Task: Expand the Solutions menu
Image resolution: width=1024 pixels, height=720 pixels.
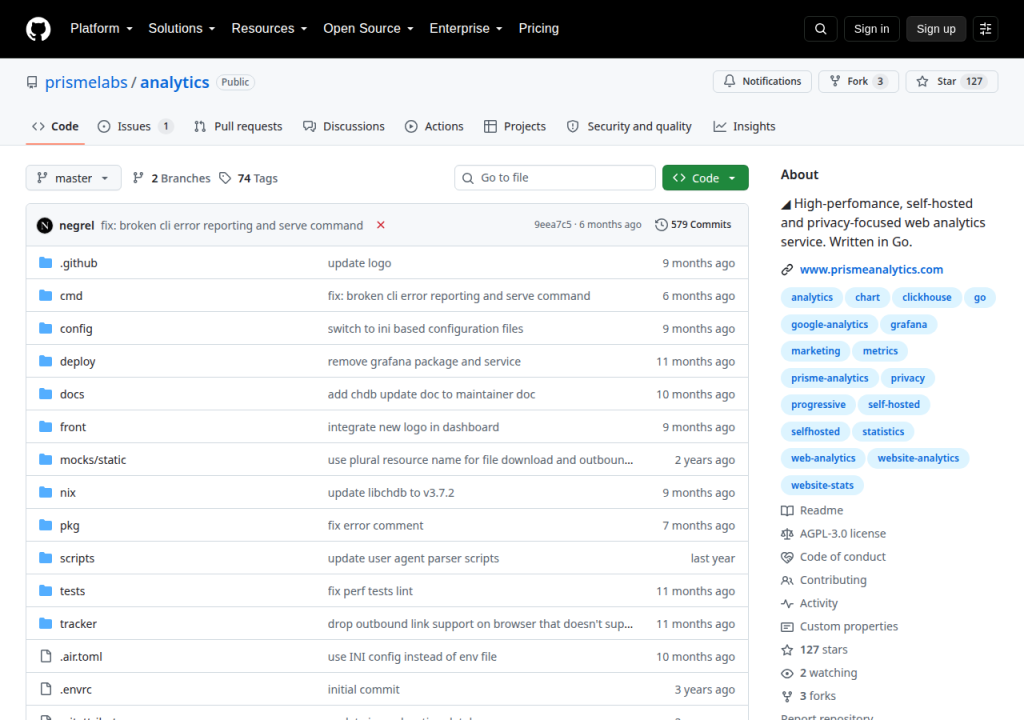Action: point(182,29)
